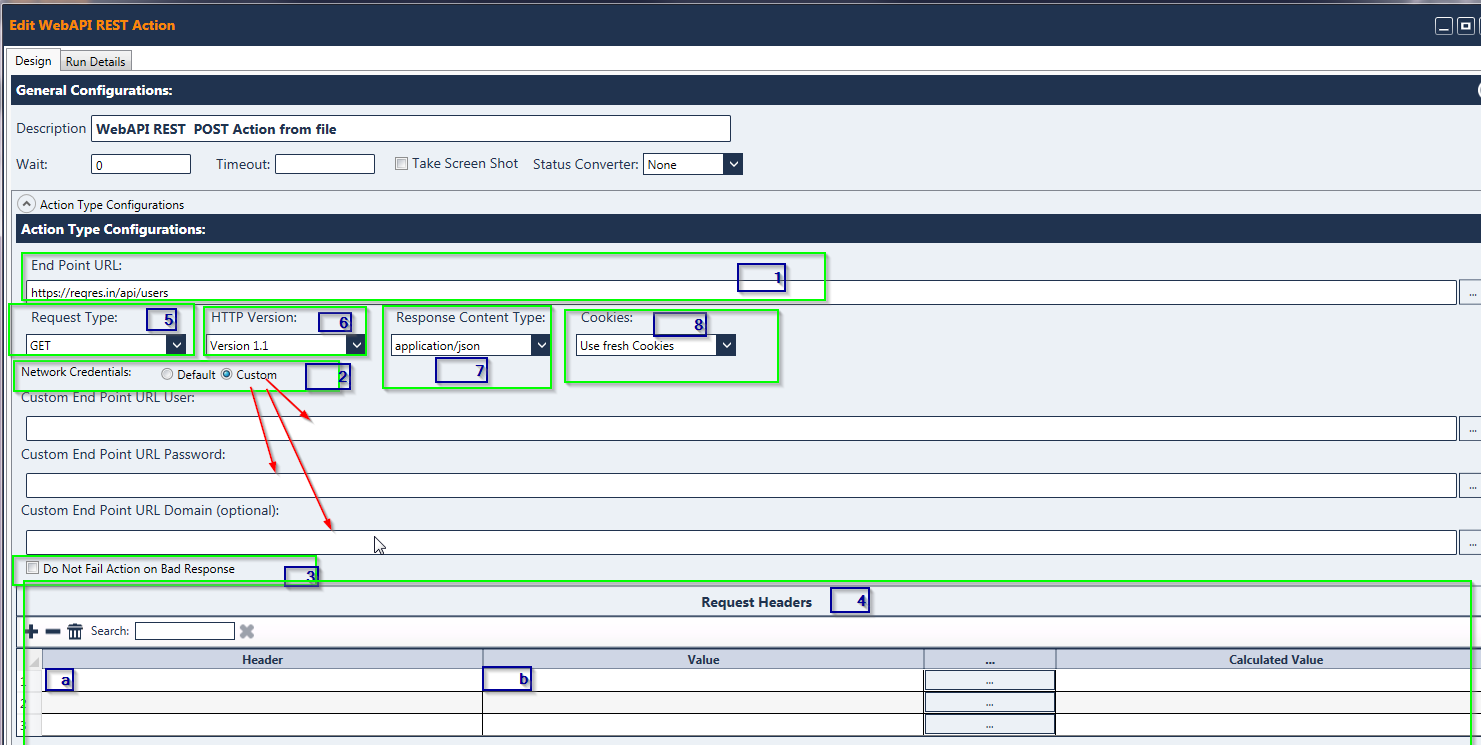This screenshot has height=745, width=1481.
Task: Click the Custom End Point URL Domain field
Action: click(x=741, y=542)
